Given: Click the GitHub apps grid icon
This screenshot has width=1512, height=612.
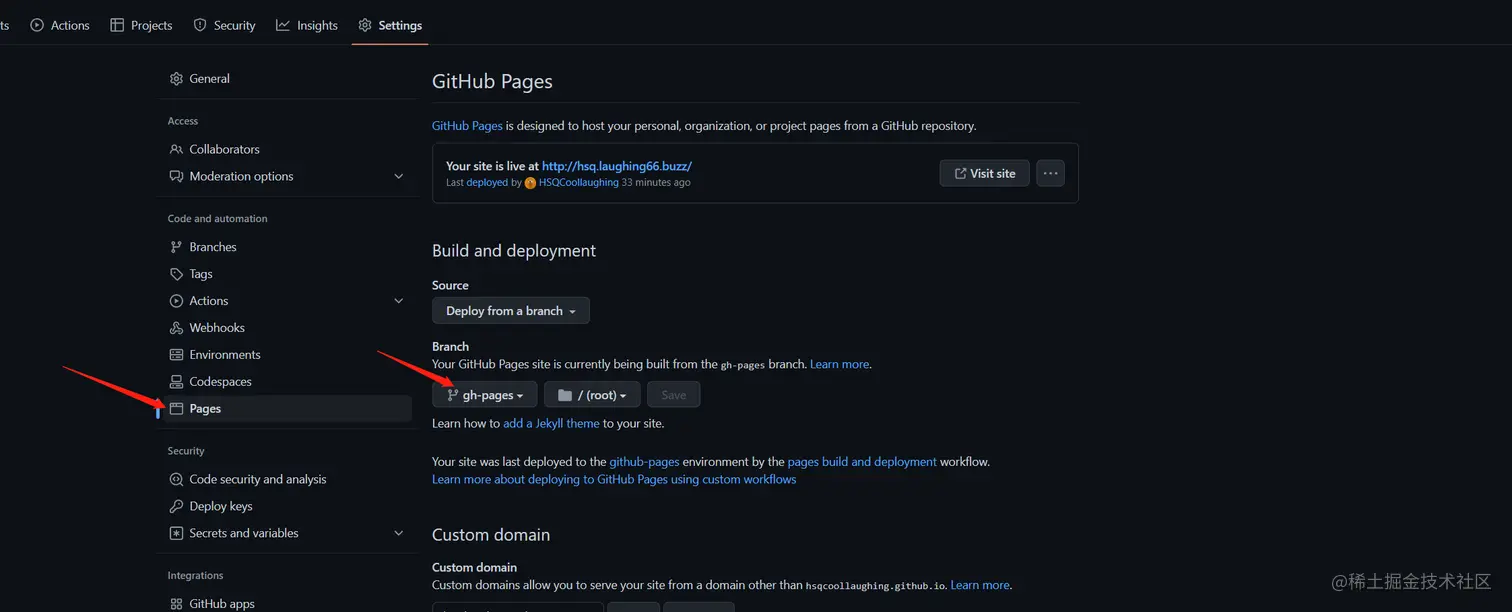Looking at the screenshot, I should pos(176,604).
